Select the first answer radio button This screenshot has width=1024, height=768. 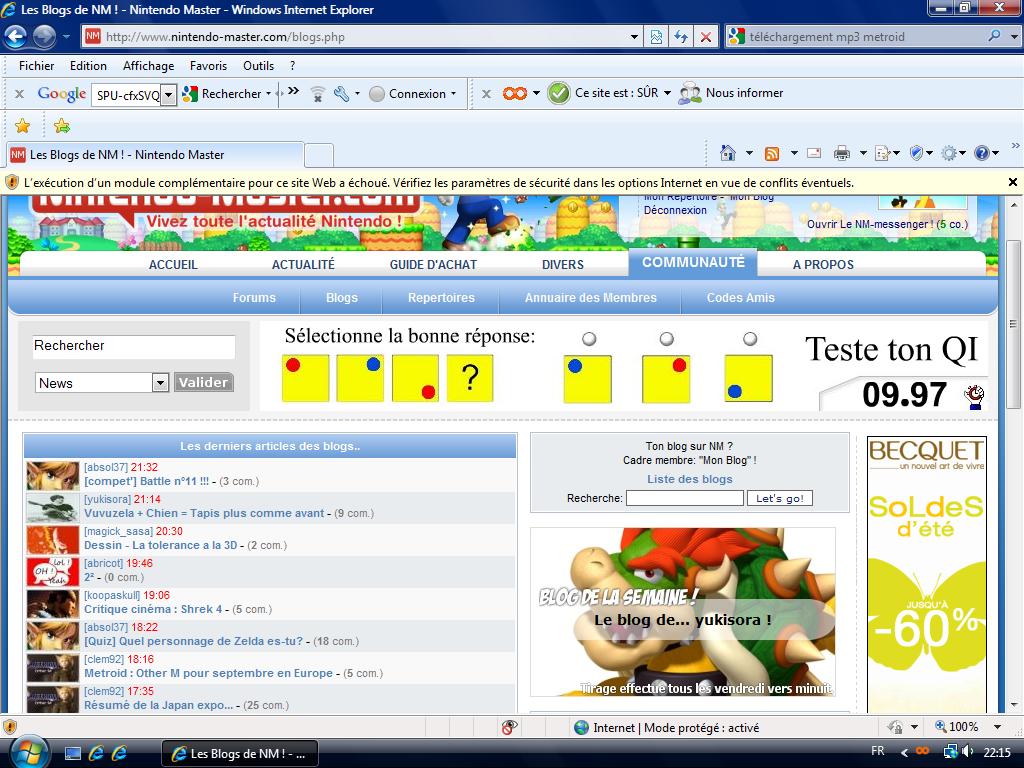589,339
